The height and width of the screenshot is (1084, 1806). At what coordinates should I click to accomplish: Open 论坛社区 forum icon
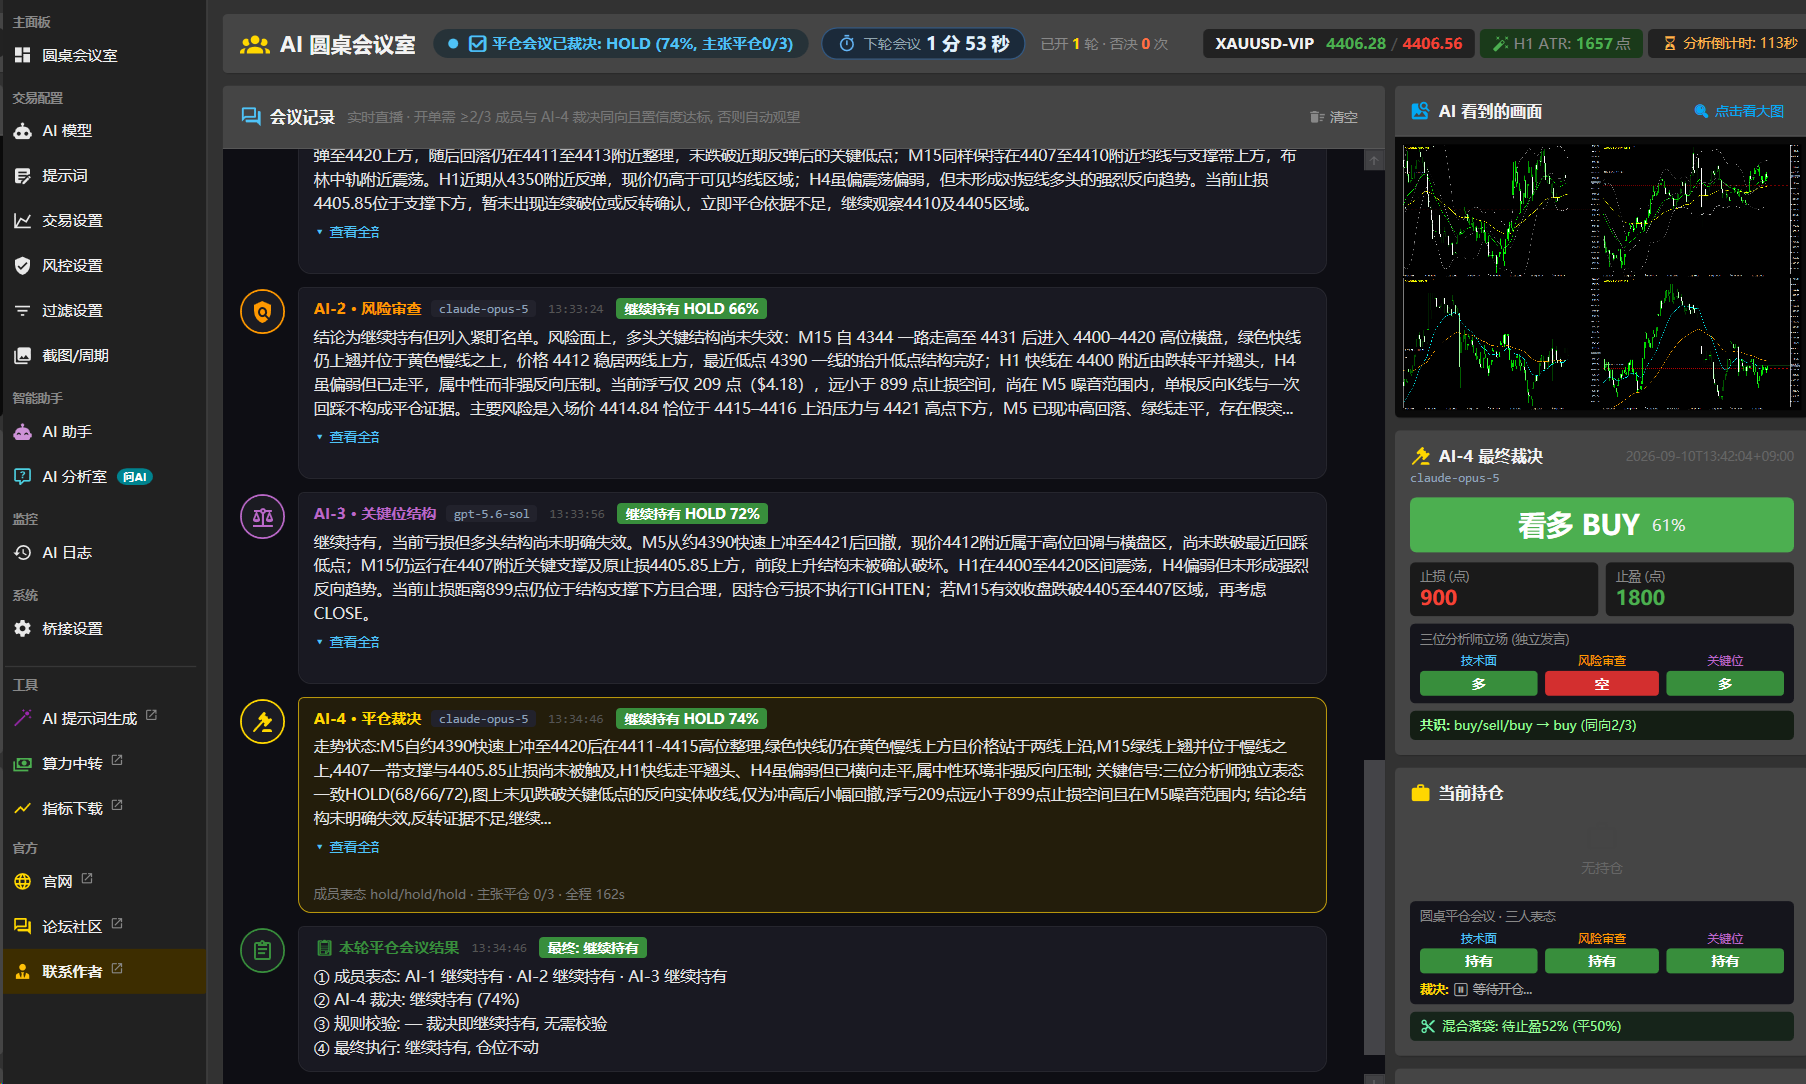[x=23, y=926]
